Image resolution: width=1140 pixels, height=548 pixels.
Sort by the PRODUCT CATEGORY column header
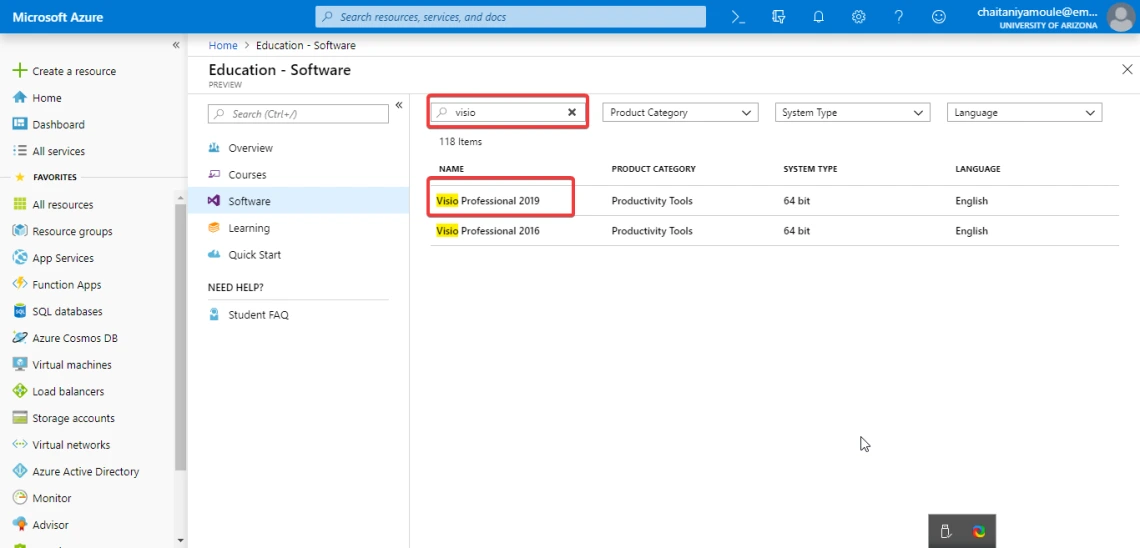654,169
